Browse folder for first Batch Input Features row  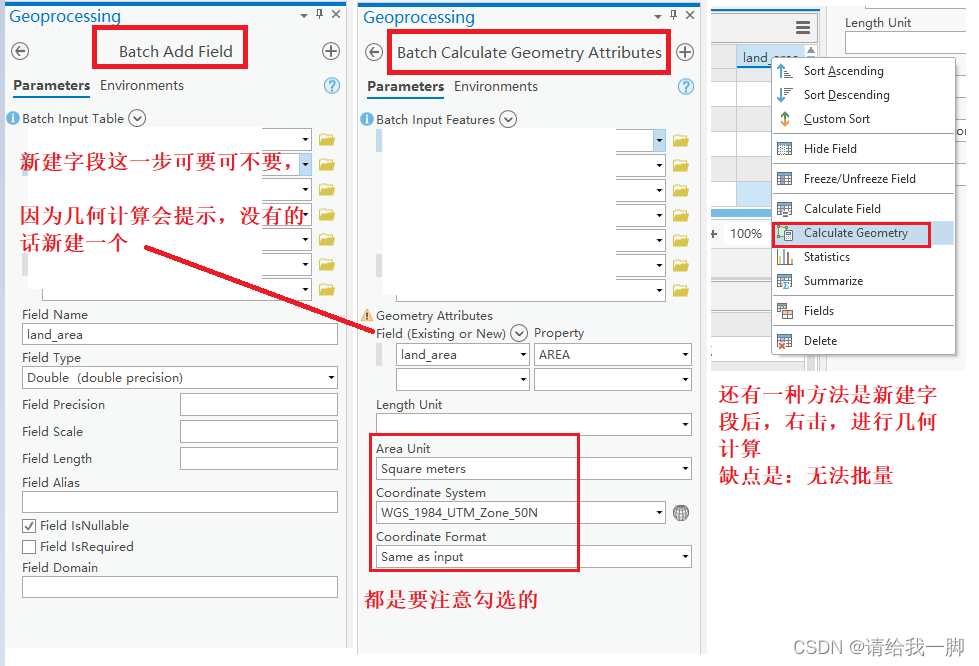(681, 141)
